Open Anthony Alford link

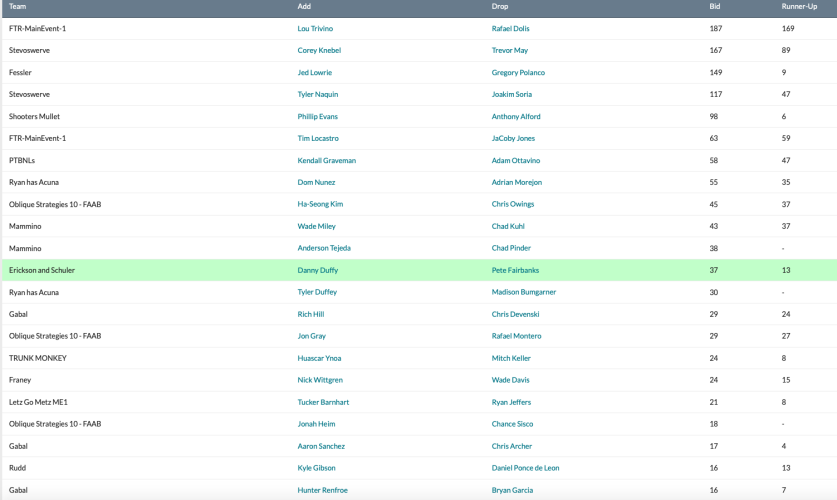516,116
